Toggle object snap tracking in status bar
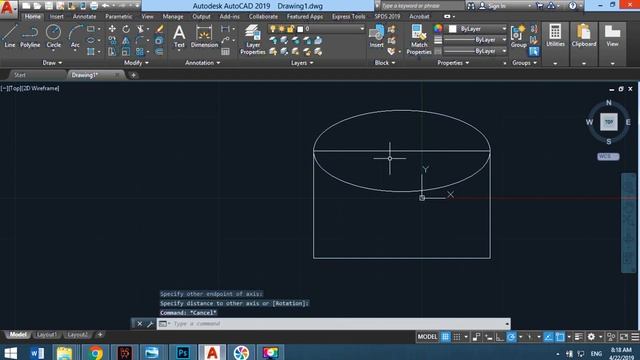The image size is (640, 360). point(549,337)
